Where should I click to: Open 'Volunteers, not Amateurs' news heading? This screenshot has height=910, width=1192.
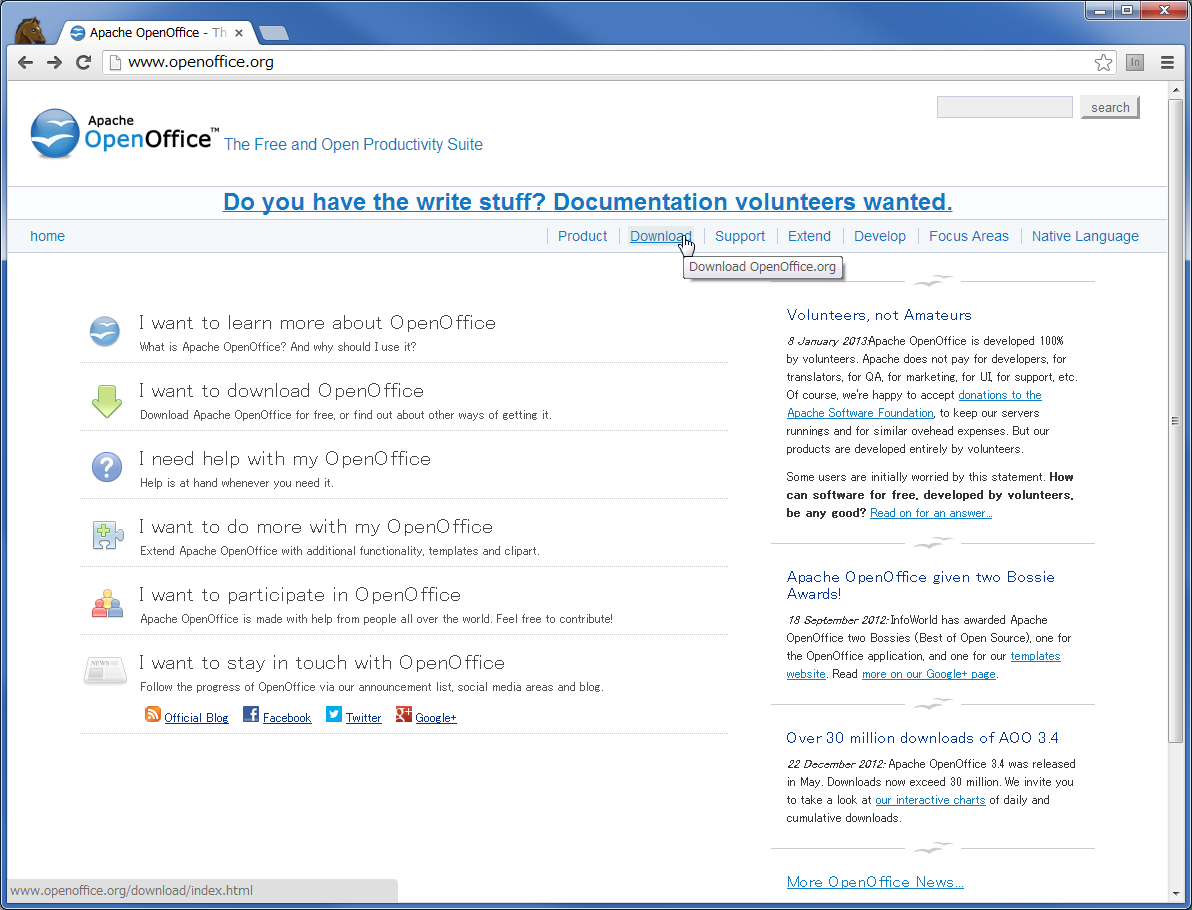[879, 315]
